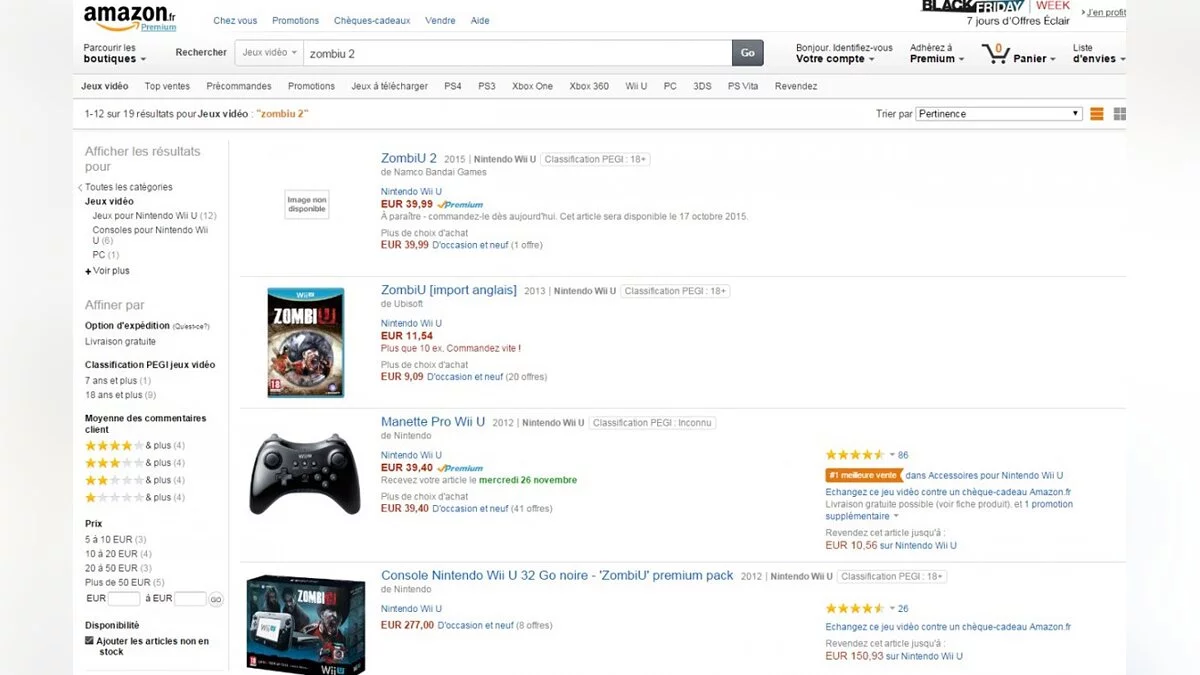Click the Prix range GO button
This screenshot has height=675, width=1200.
coord(216,599)
